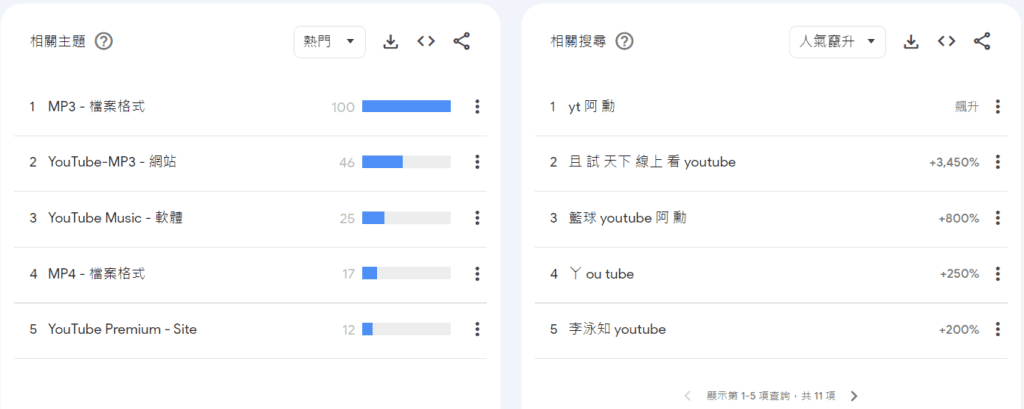Click the +200% value
This screenshot has height=409, width=1024.
[x=959, y=330]
